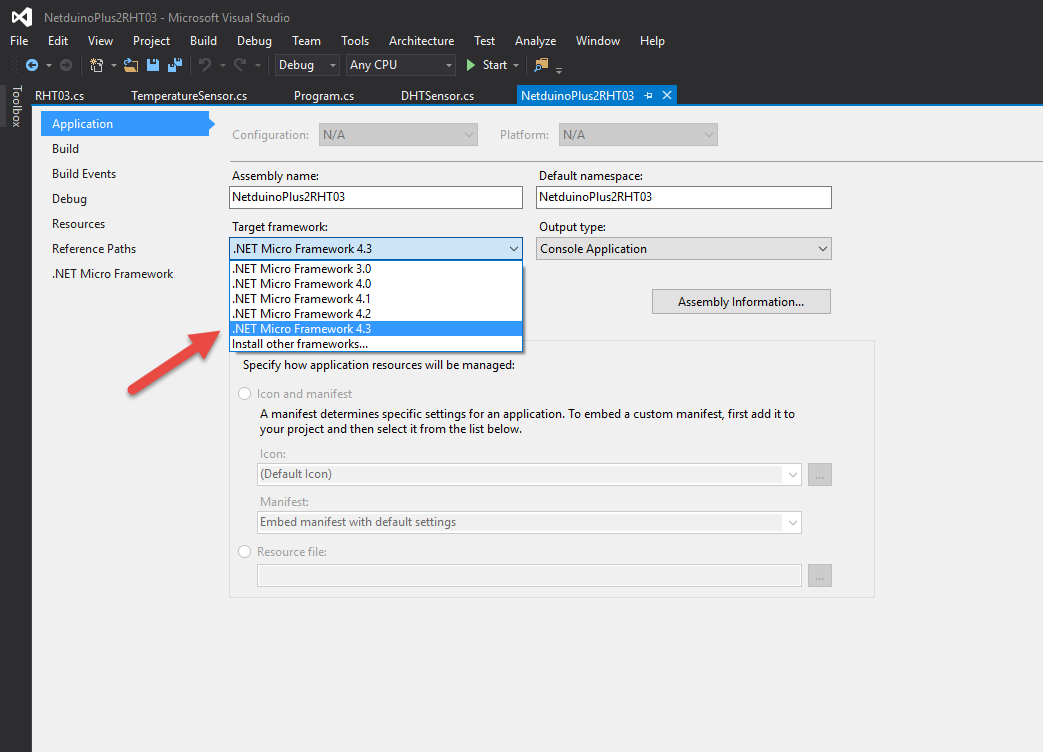The width and height of the screenshot is (1043, 752).
Task: Click the Undo arrow icon
Action: pyautogui.click(x=205, y=65)
